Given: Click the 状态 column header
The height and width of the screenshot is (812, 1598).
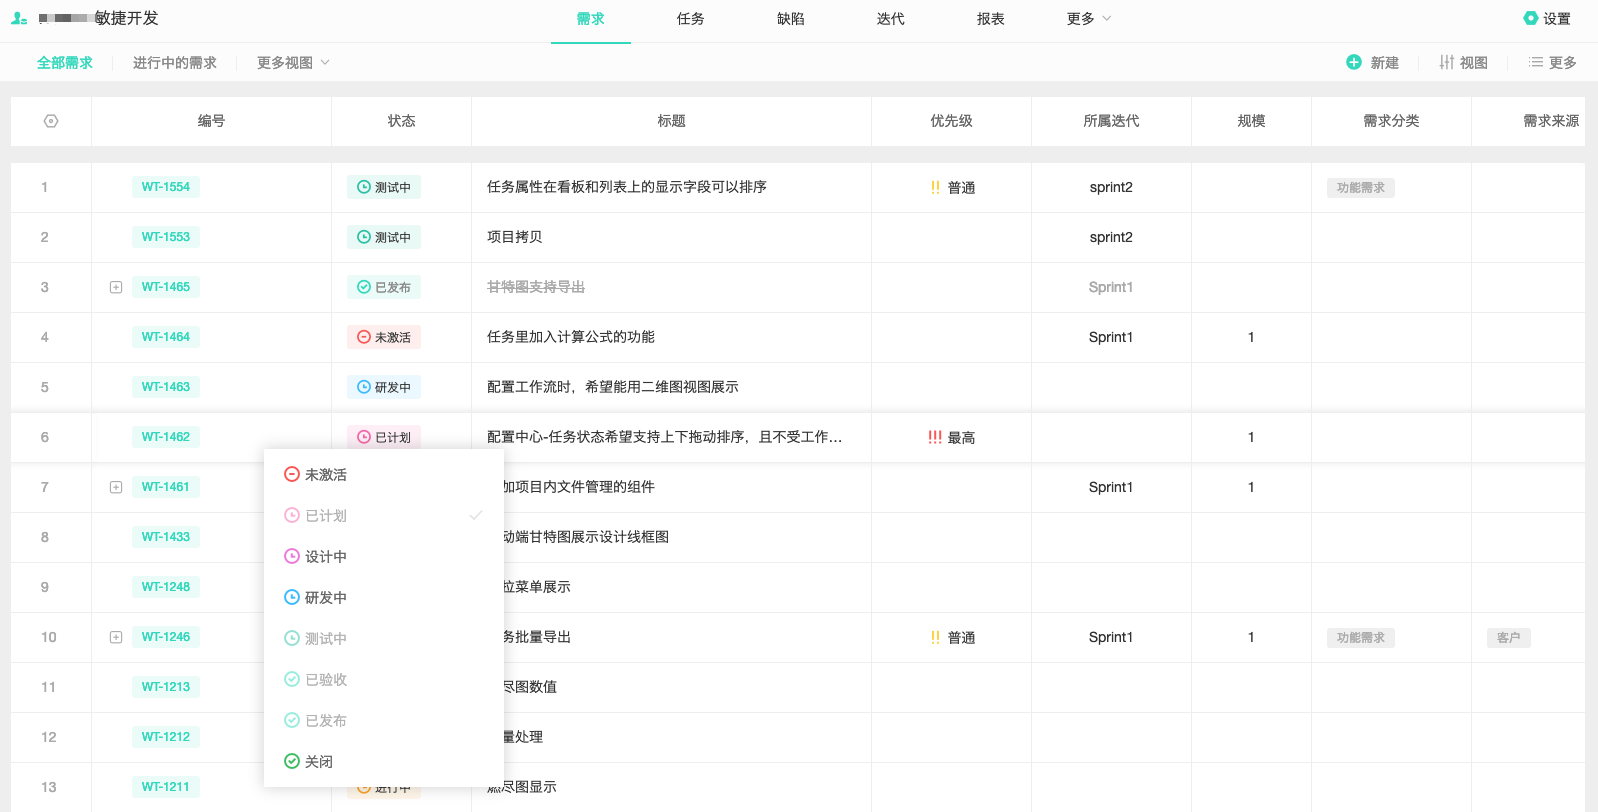Looking at the screenshot, I should pyautogui.click(x=401, y=121).
